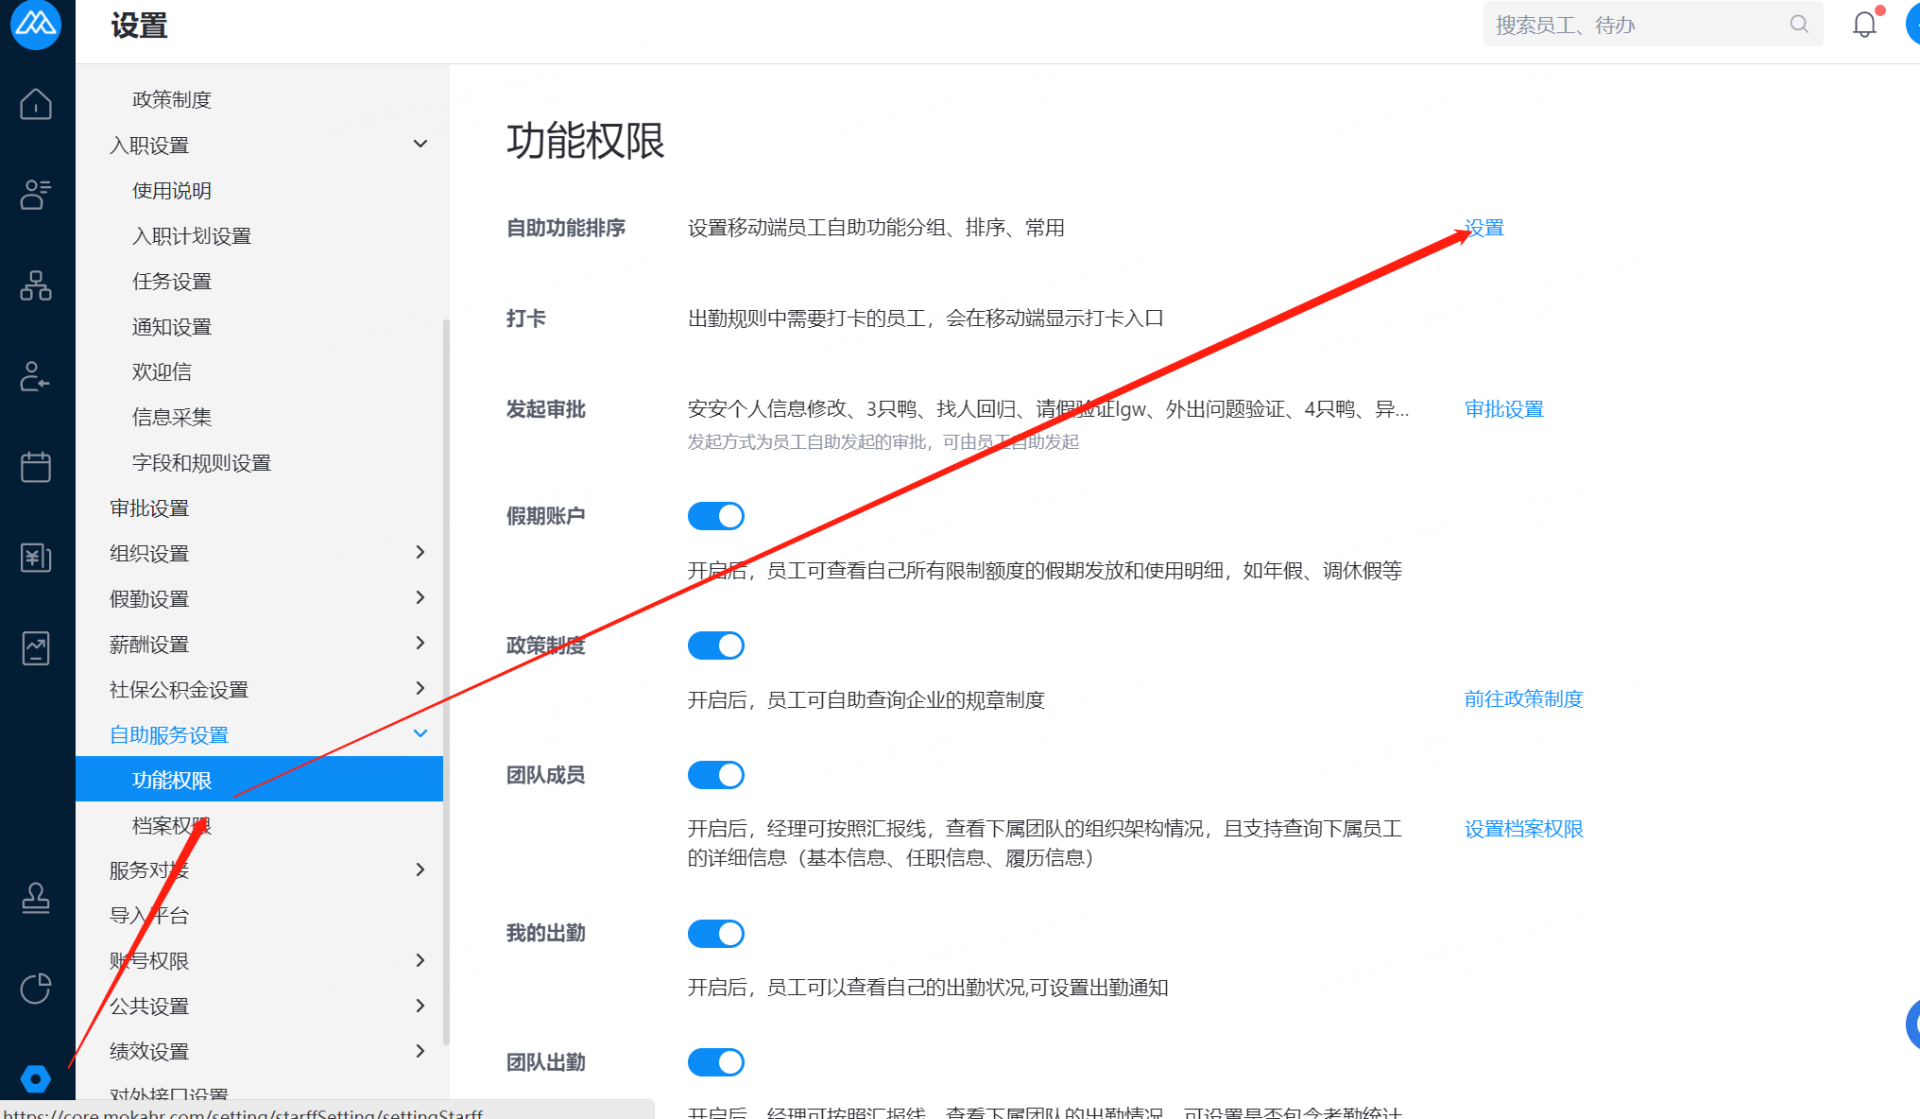The width and height of the screenshot is (1920, 1119).
Task: Open the stamp approval icon in sidebar
Action: coord(36,898)
